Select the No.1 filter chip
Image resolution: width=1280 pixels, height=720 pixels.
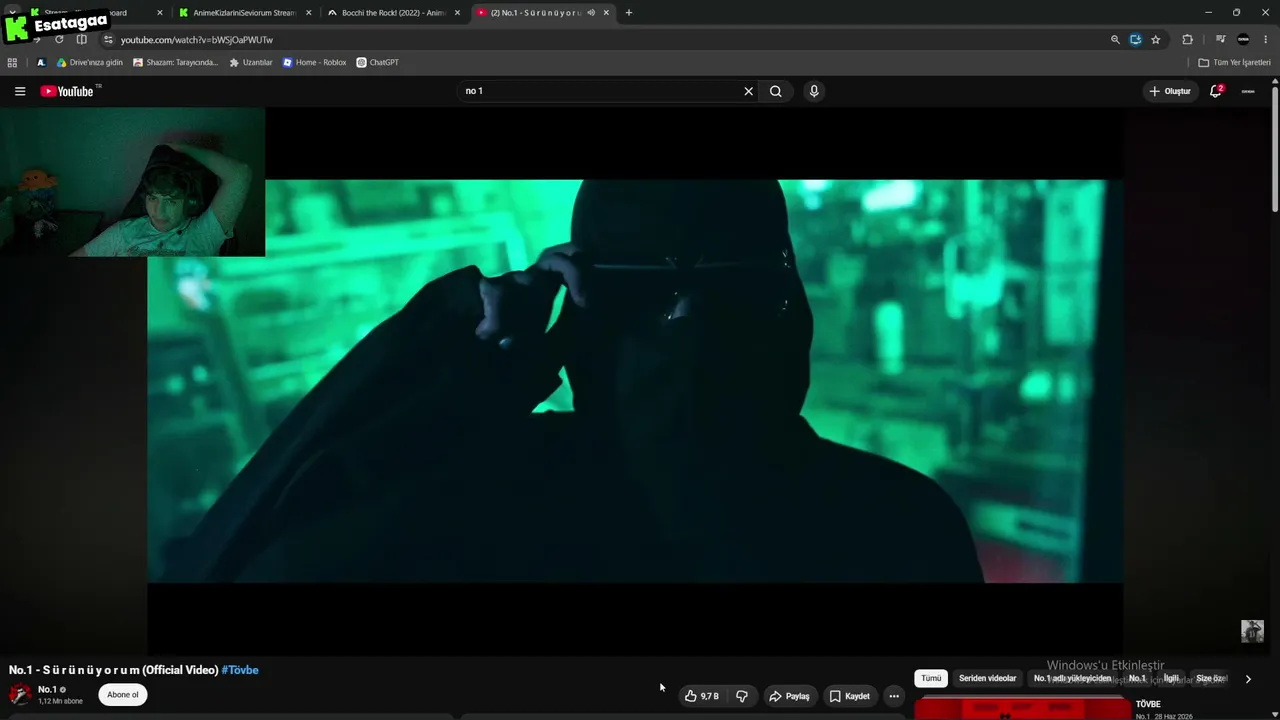(1137, 678)
